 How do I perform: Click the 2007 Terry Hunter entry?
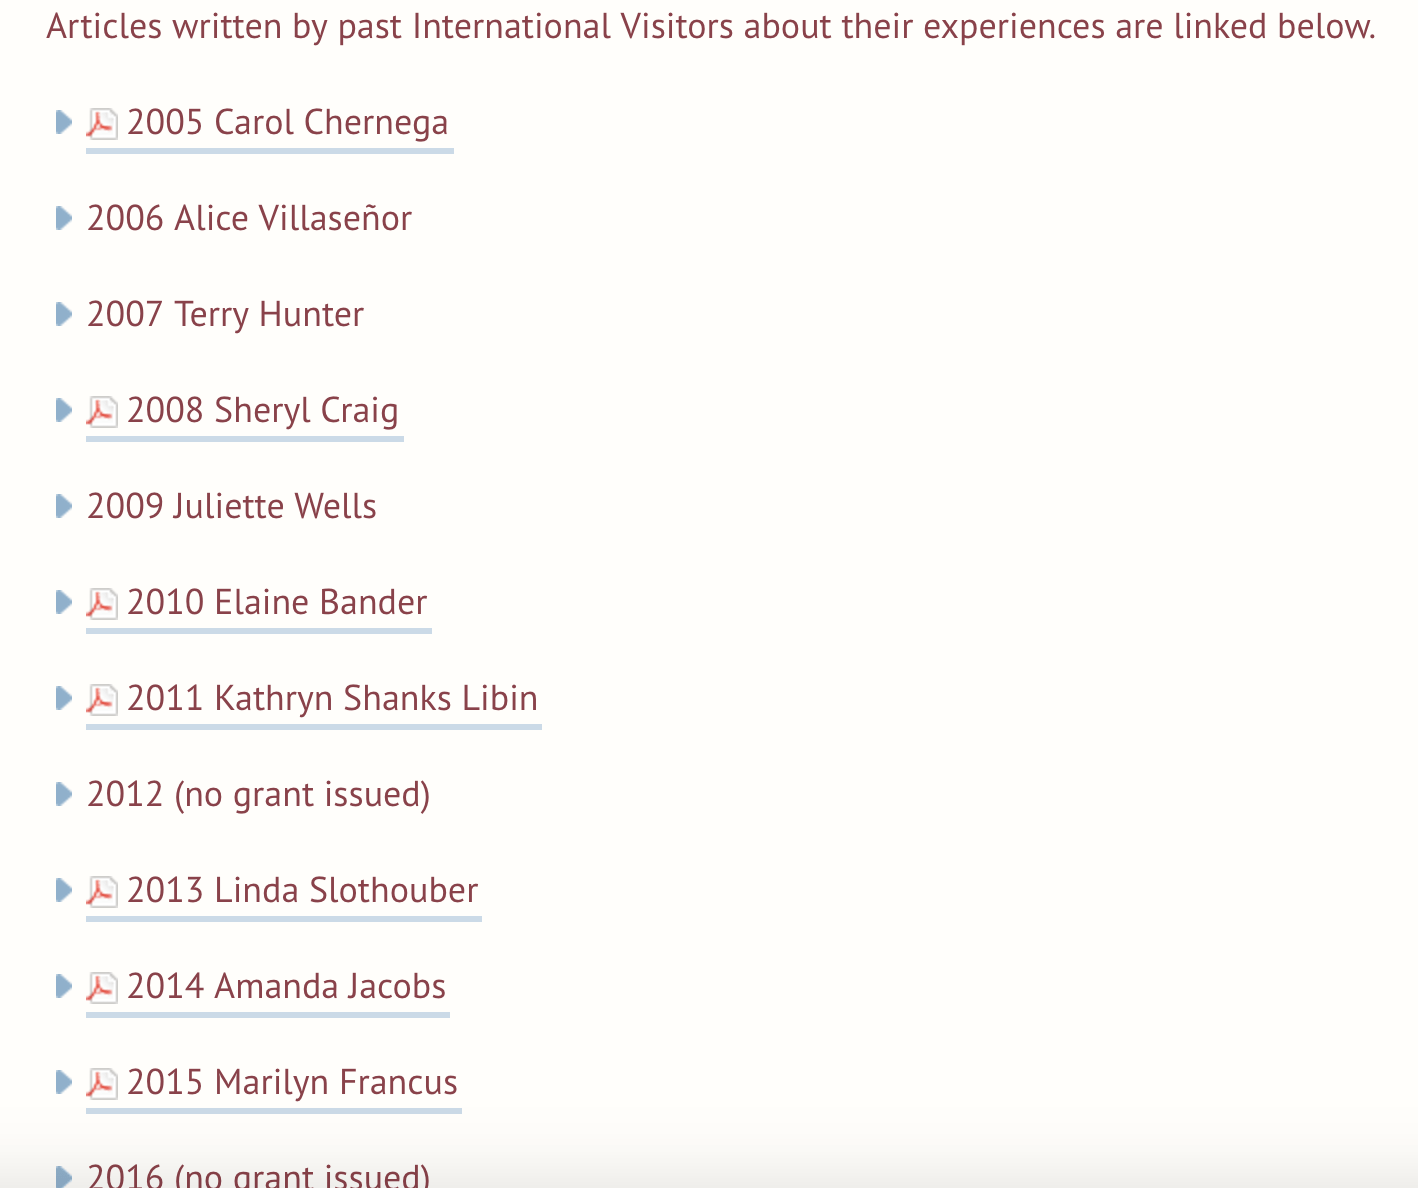[225, 315]
